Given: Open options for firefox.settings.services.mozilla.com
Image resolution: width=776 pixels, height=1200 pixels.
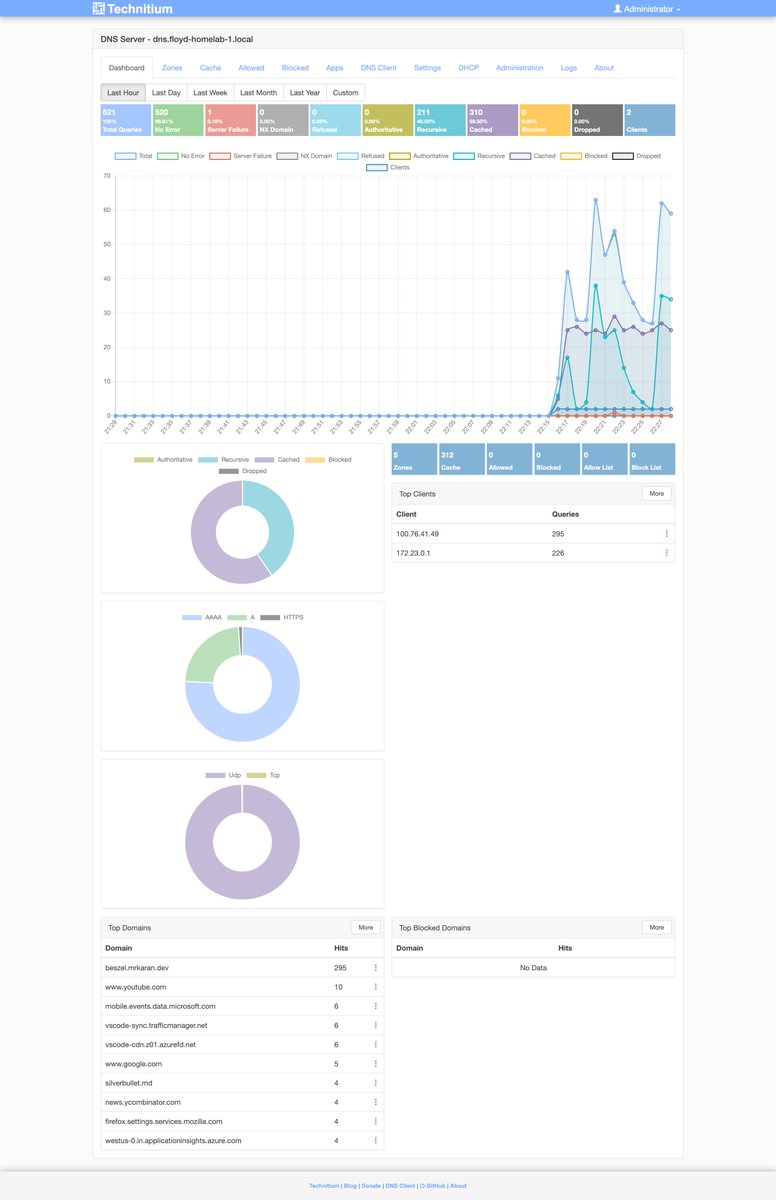Looking at the screenshot, I should [x=375, y=1121].
